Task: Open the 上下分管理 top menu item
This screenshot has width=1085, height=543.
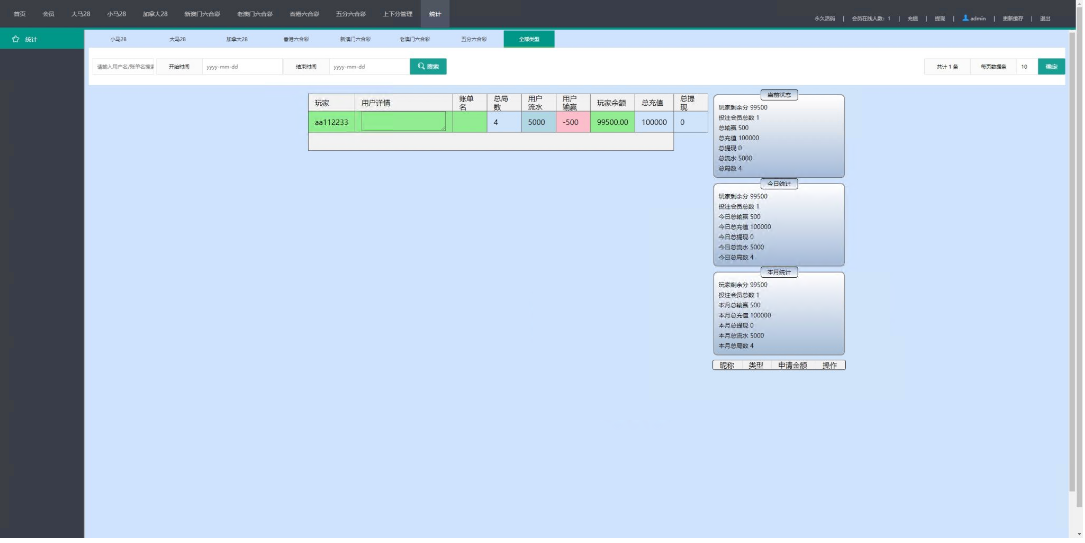Action: pos(397,14)
